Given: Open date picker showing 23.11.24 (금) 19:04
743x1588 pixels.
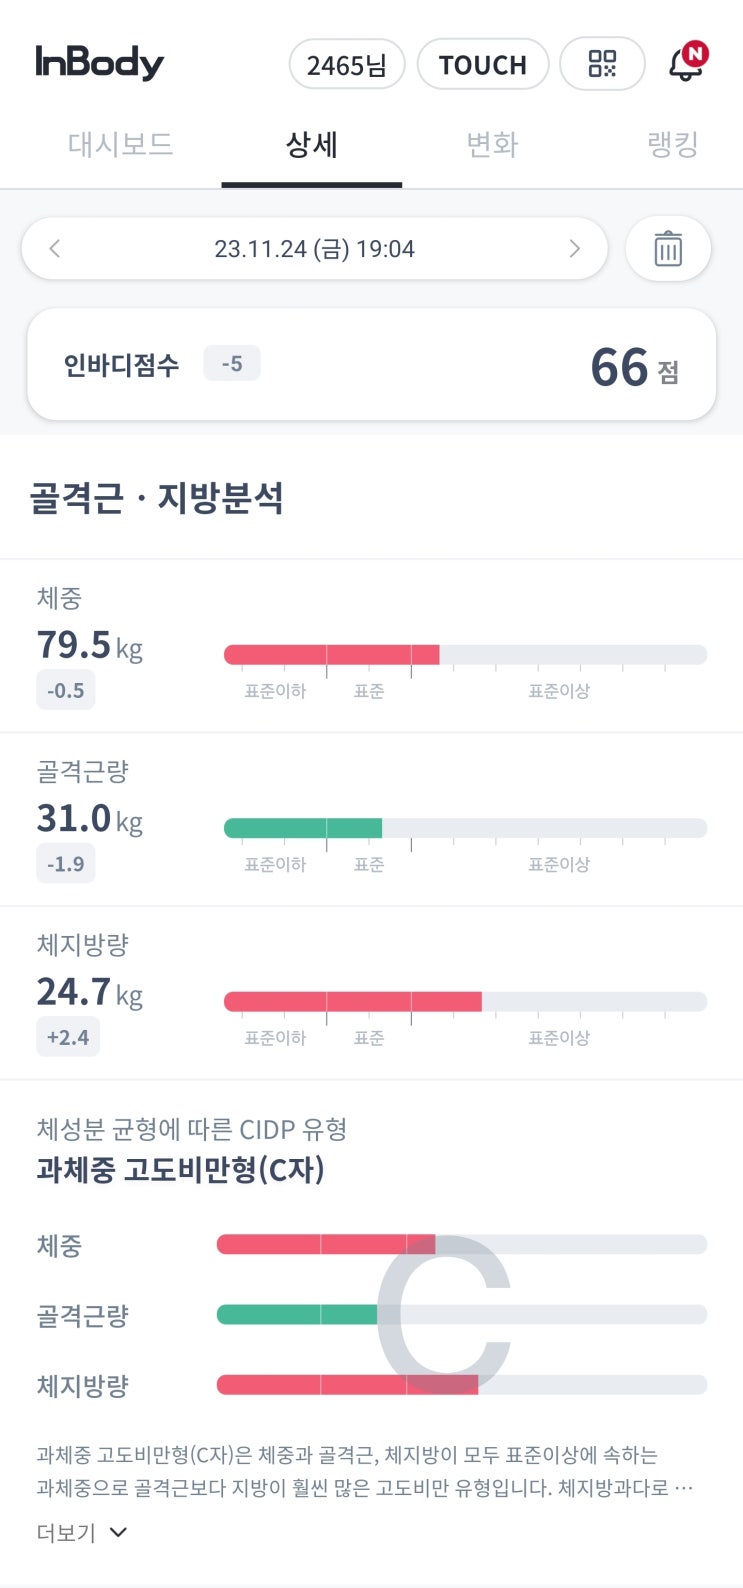Looking at the screenshot, I should (x=314, y=249).
